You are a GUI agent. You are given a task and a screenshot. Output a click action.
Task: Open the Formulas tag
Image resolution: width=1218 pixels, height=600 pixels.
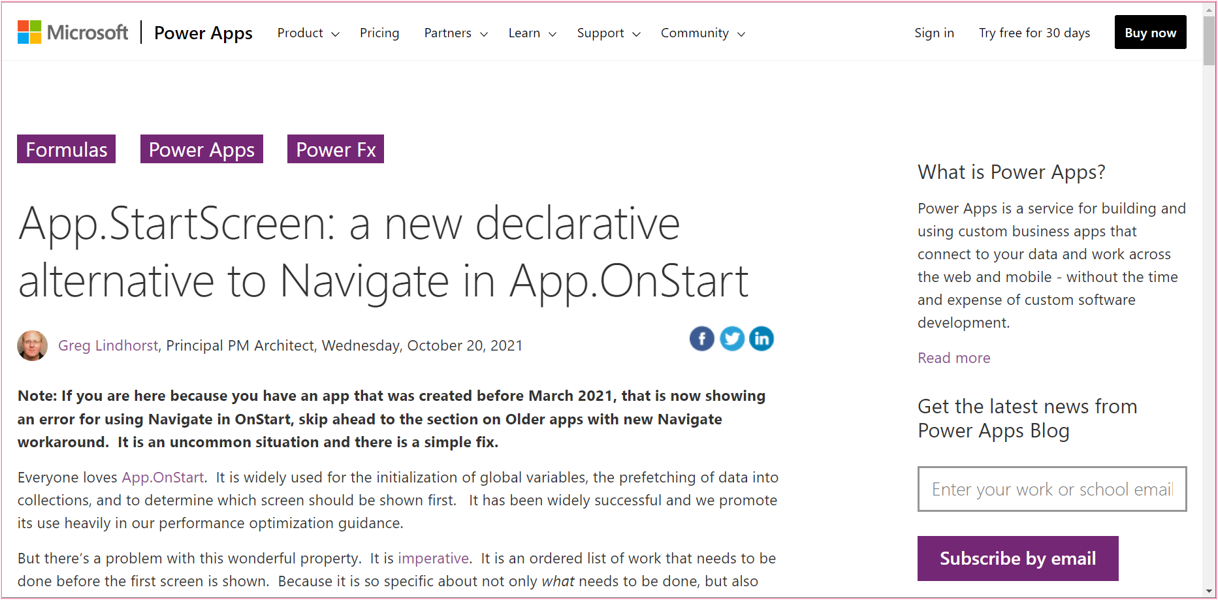66,149
